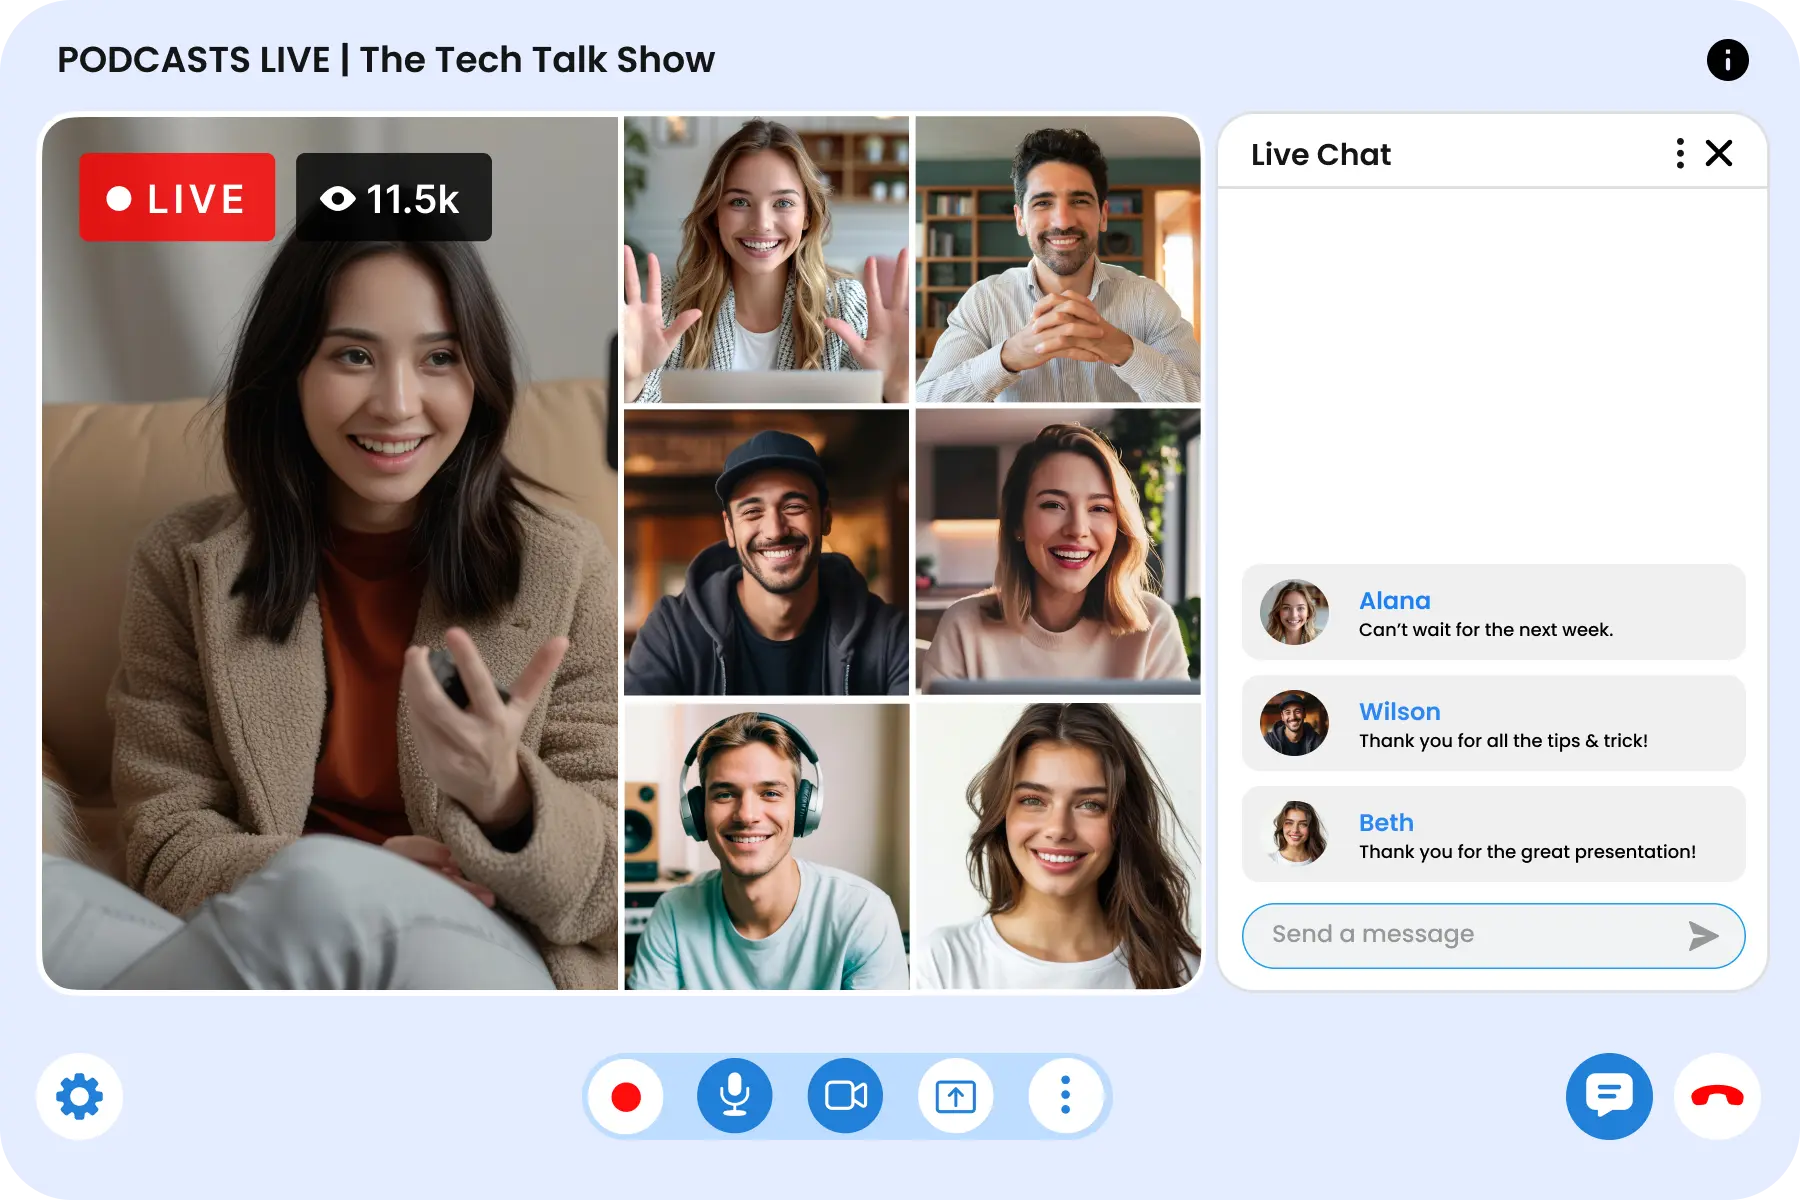The height and width of the screenshot is (1200, 1800).
Task: Select the main host video with brown coat
Action: tap(330, 553)
